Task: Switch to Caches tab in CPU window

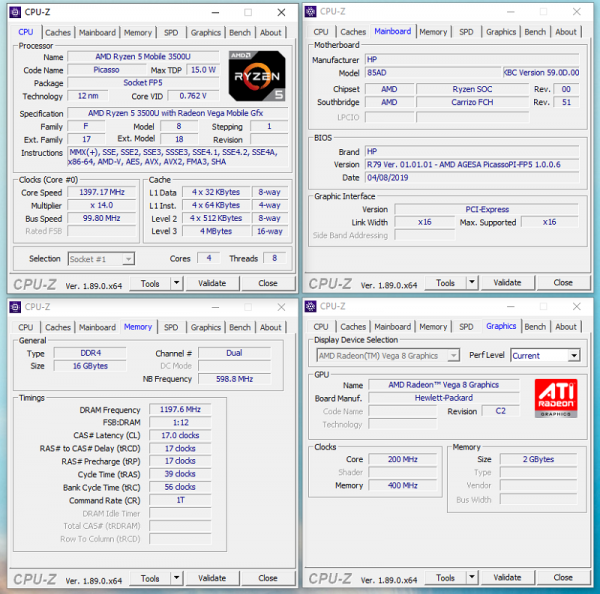Action: pos(58,33)
